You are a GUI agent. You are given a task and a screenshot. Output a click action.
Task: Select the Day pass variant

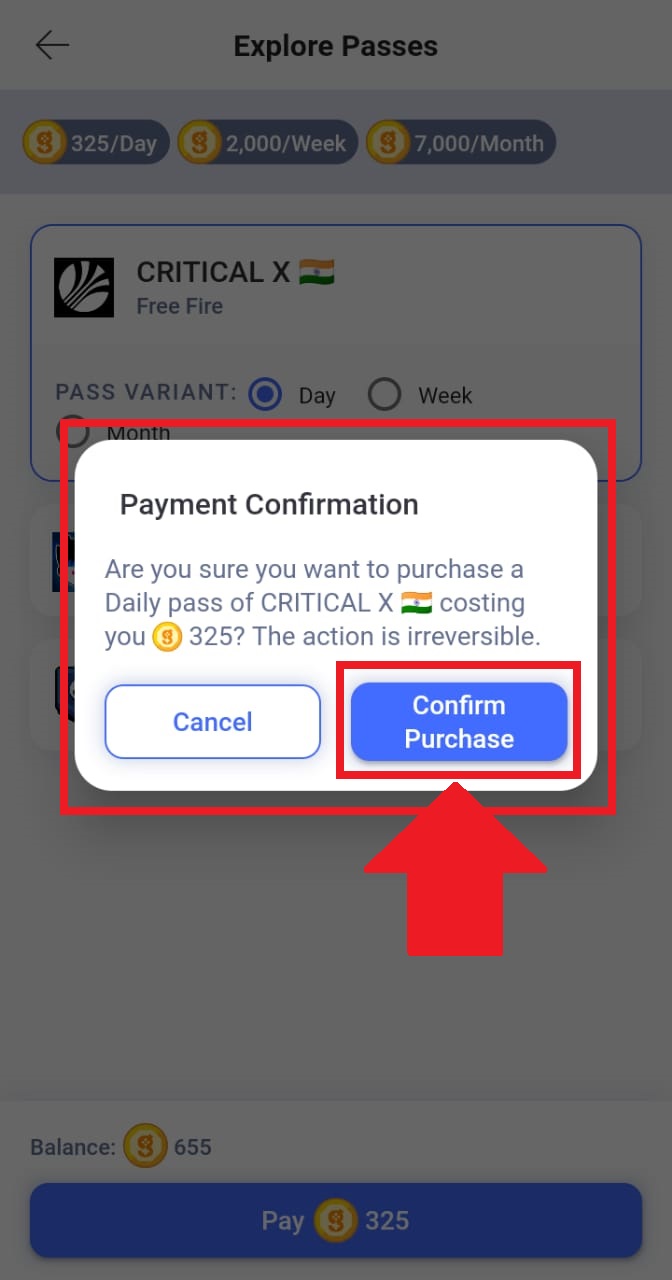coord(265,395)
